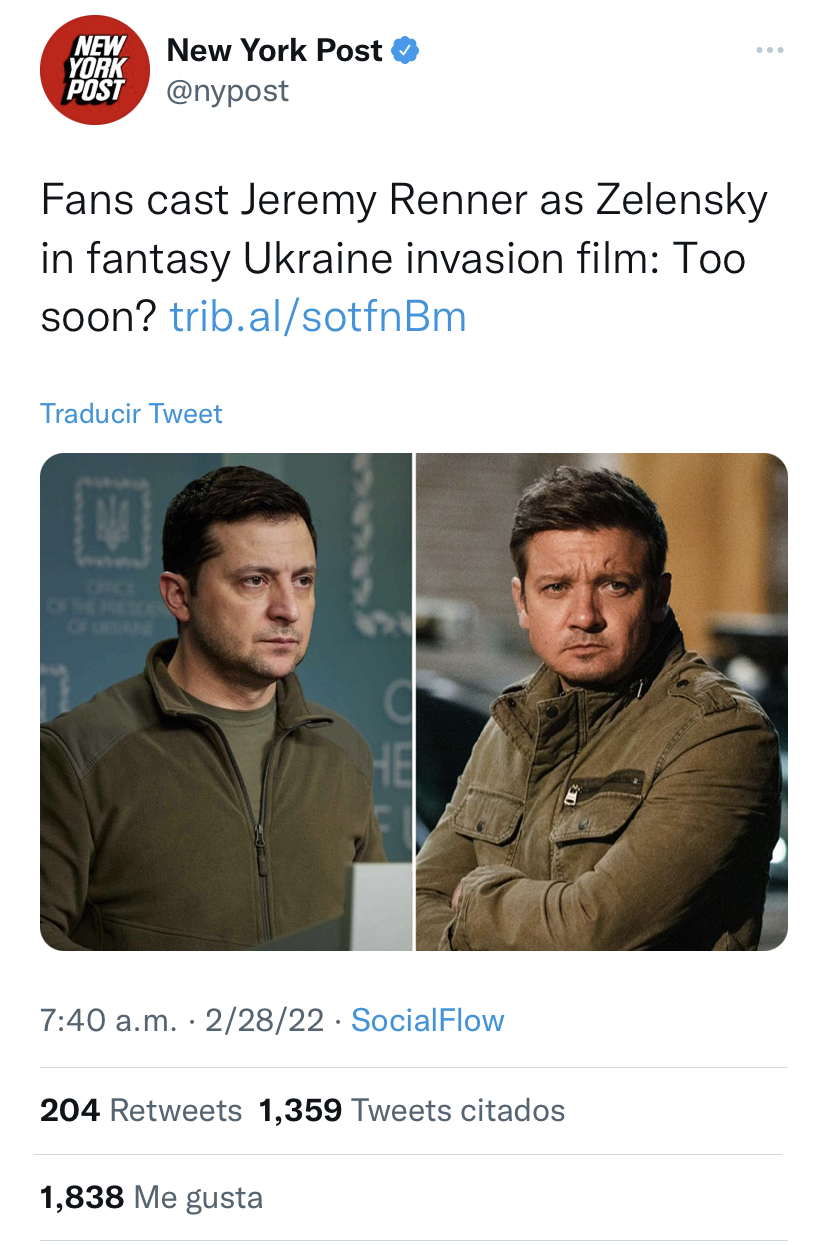Open the right photo of the tweet
The height and width of the screenshot is (1245, 828).
pyautogui.click(x=601, y=701)
